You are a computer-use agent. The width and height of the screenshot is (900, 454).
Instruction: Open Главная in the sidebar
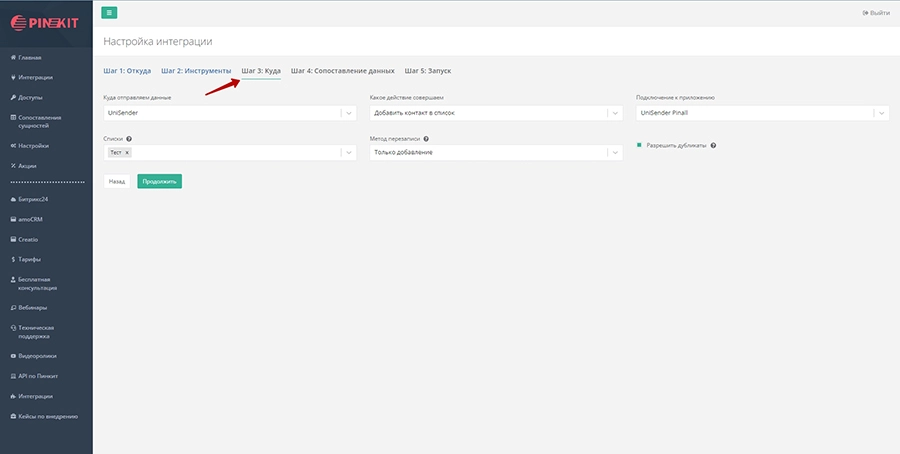[x=30, y=57]
